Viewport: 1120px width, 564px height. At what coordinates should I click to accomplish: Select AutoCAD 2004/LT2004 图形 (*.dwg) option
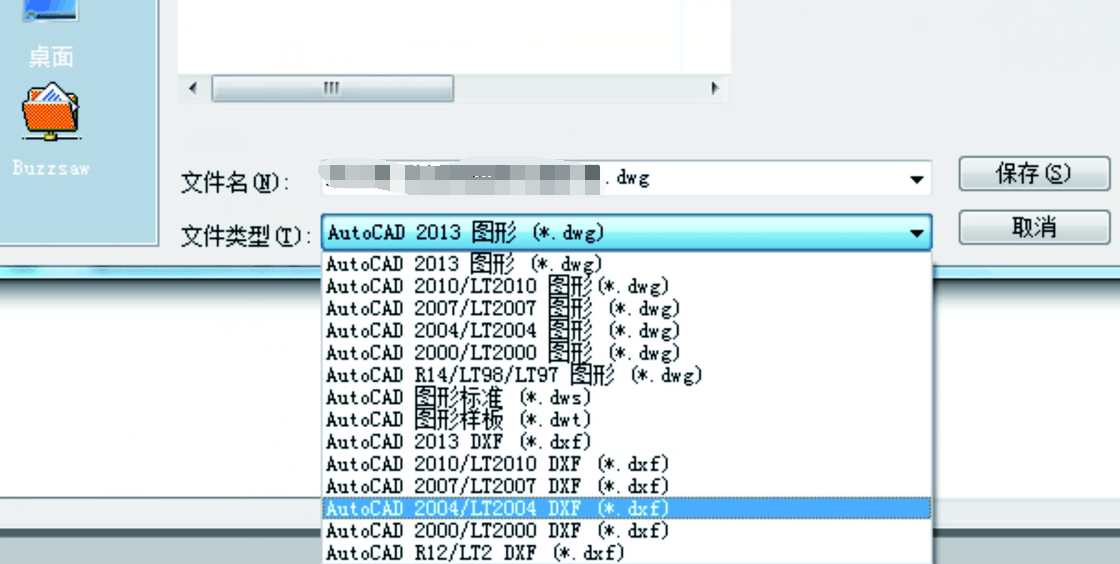pyautogui.click(x=627, y=331)
